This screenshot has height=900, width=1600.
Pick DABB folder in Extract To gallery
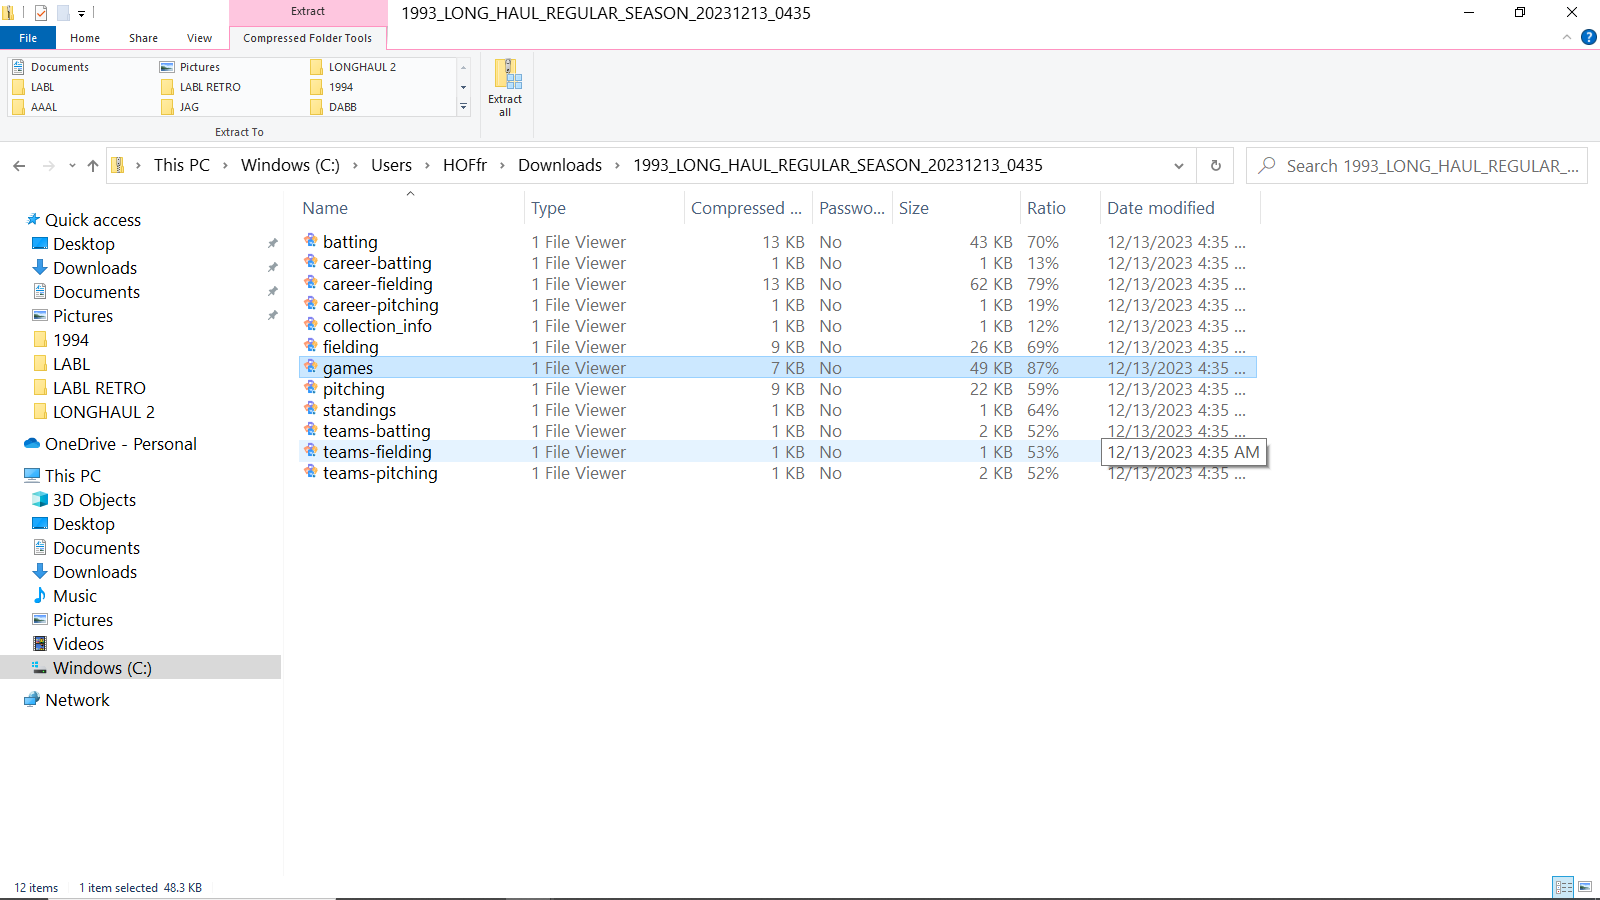(334, 107)
